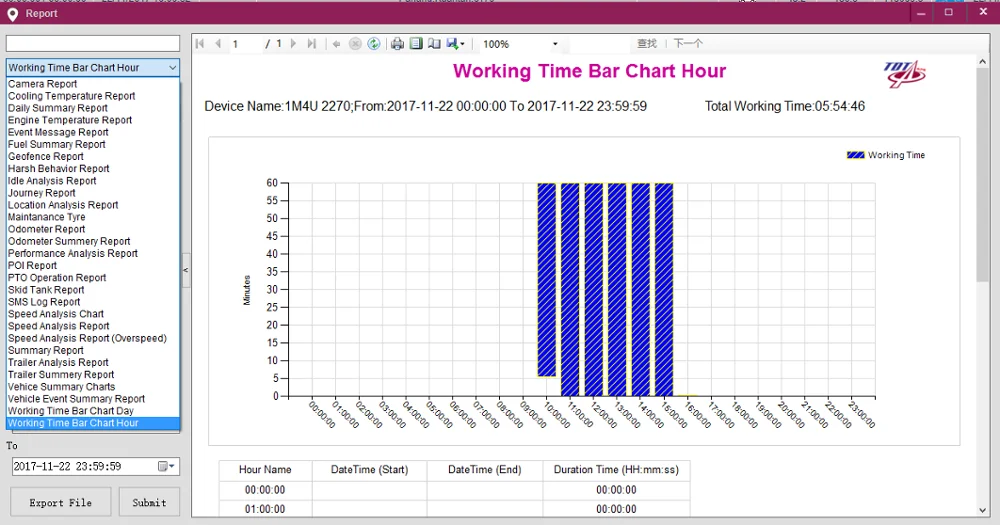This screenshot has width=1000, height=525.
Task: Choose Working Time Bar Chart Day
Action: tap(70, 411)
